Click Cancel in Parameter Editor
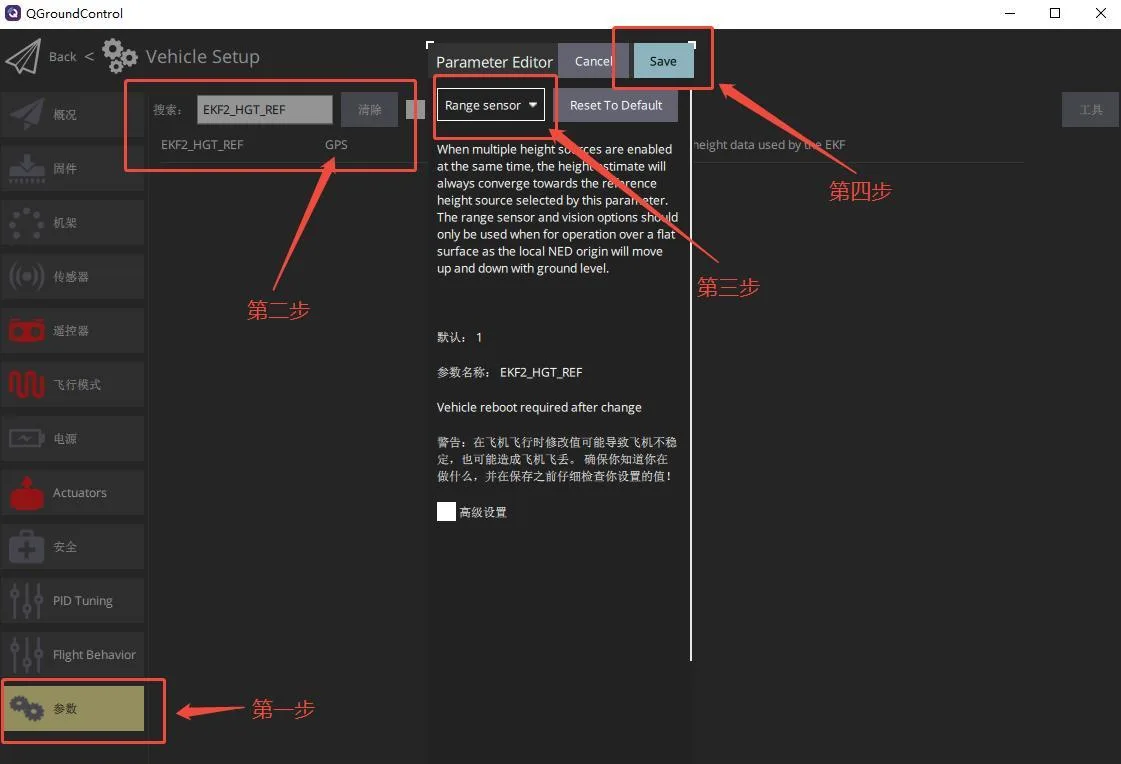Viewport: 1121px width, 764px height. (593, 61)
